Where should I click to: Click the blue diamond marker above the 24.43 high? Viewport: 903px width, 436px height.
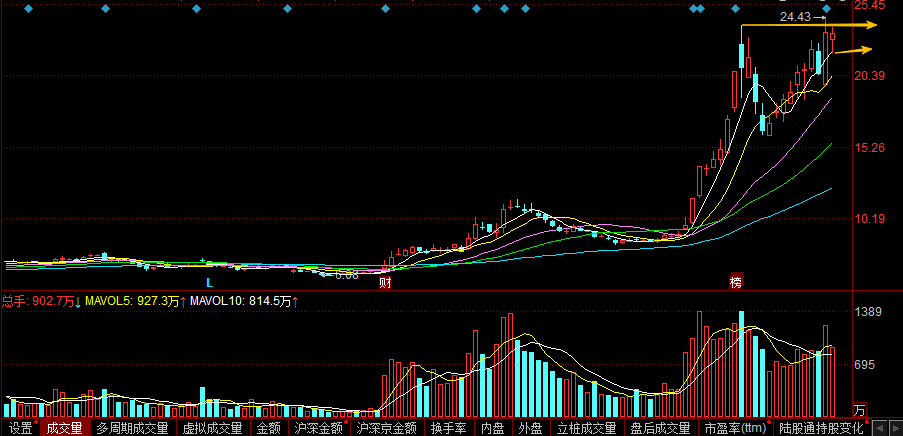[x=826, y=9]
